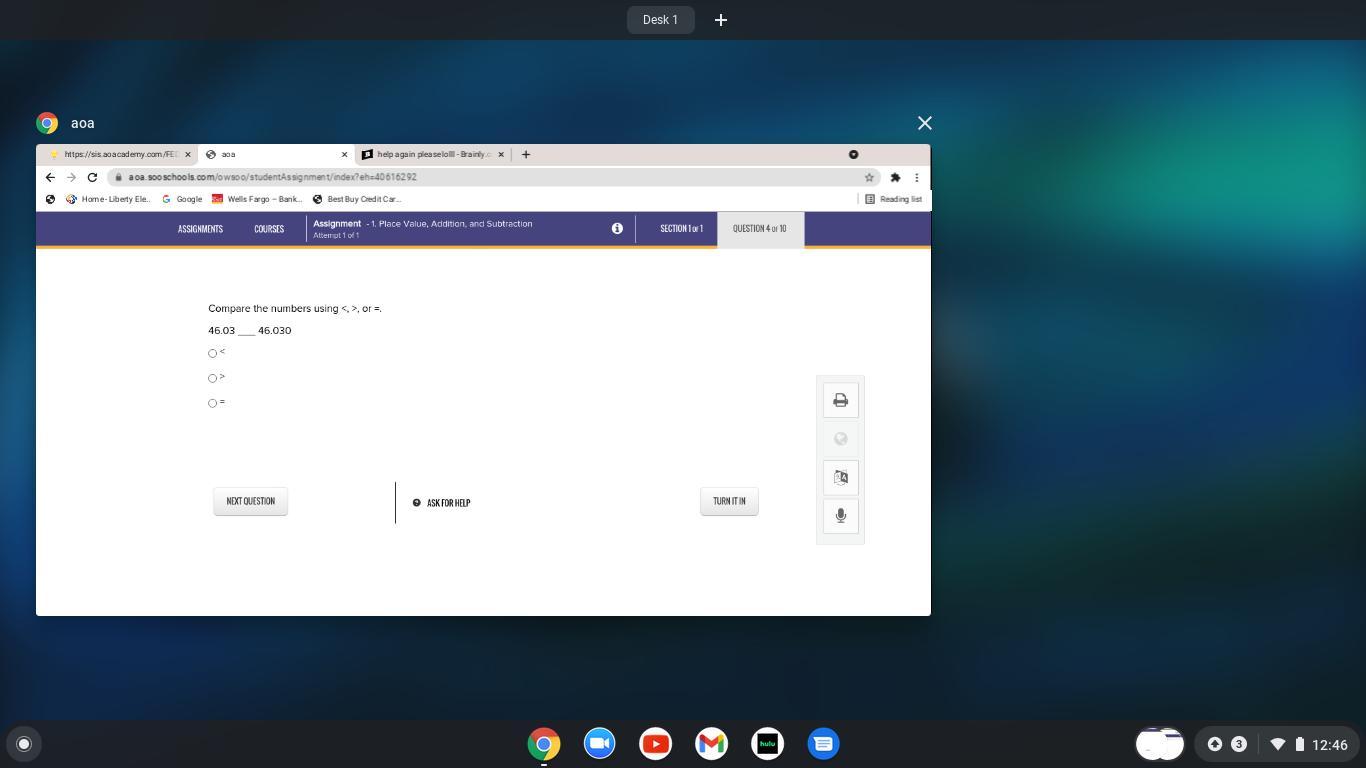Screen dimensions: 1366x768
Task: Open Gmail from the shelf
Action: [x=712, y=743]
